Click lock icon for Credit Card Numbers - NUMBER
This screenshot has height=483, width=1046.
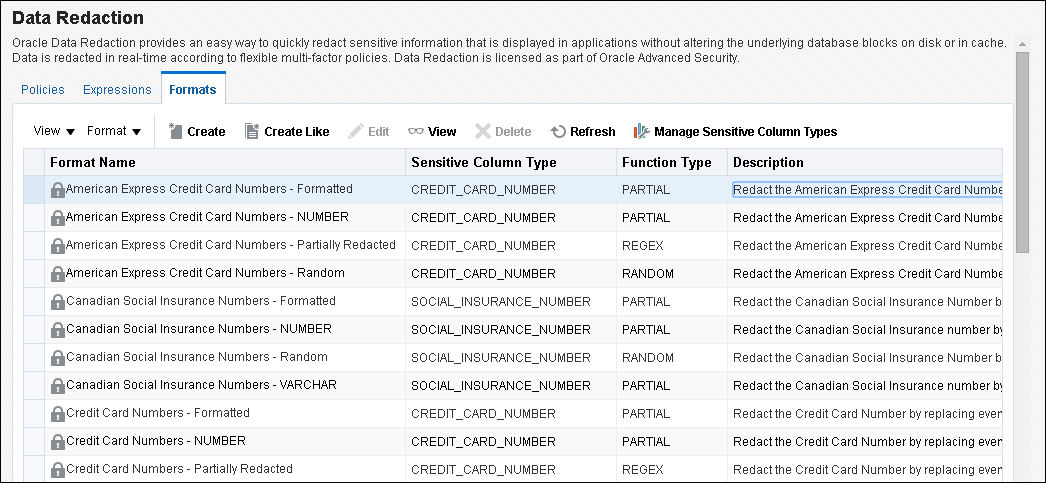tap(58, 442)
